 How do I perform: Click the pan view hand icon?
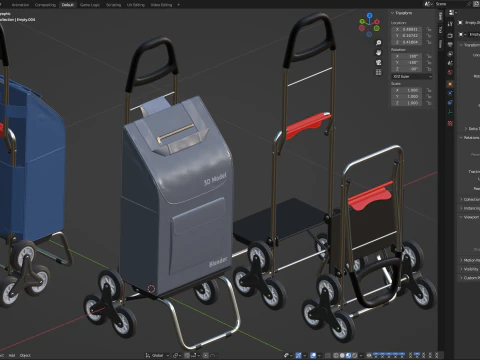[x=378, y=53]
